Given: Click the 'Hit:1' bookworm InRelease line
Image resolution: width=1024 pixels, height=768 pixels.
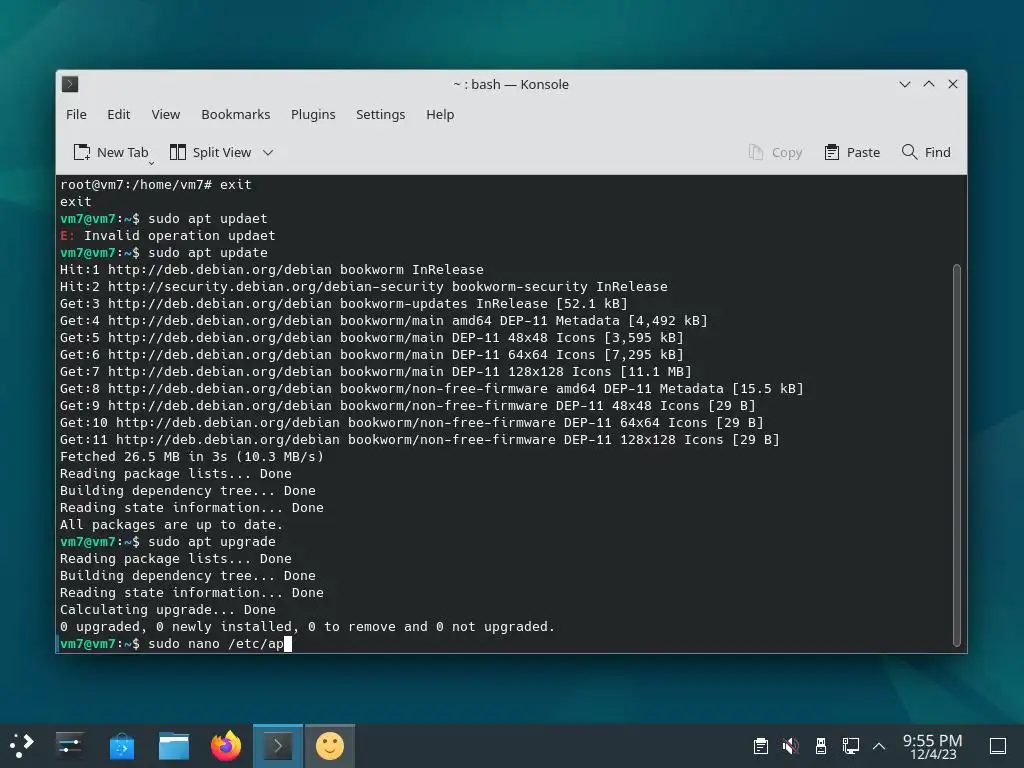Looking at the screenshot, I should point(272,270).
